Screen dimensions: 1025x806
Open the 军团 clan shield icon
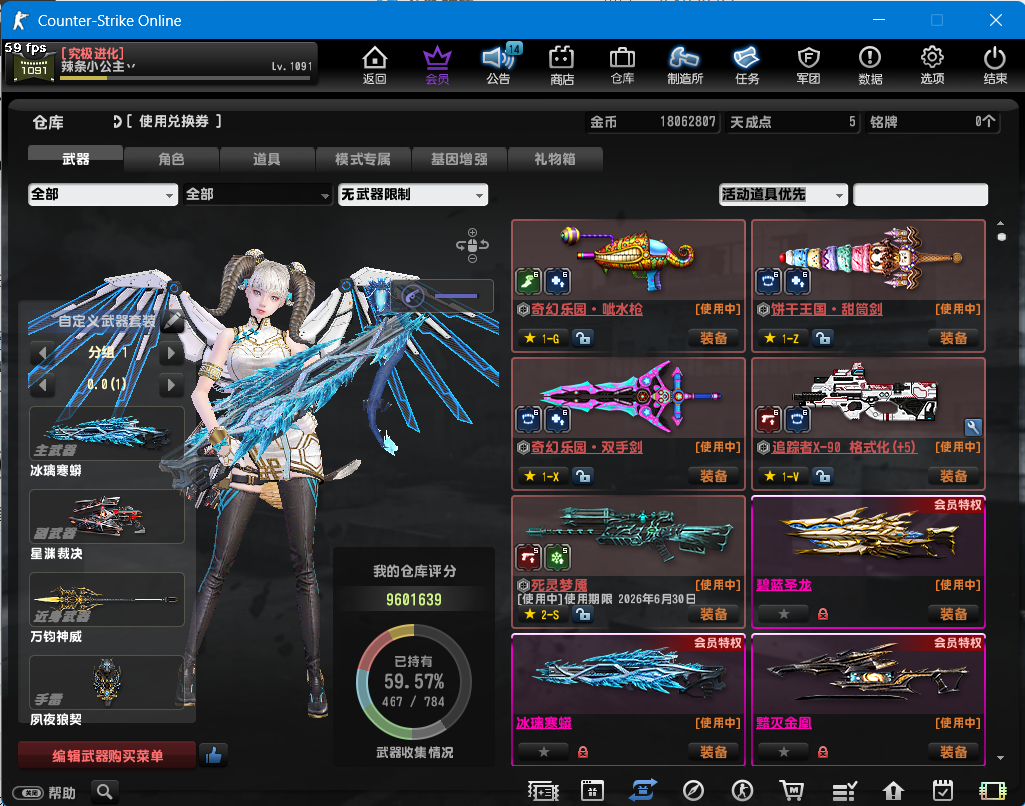[x=808, y=64]
